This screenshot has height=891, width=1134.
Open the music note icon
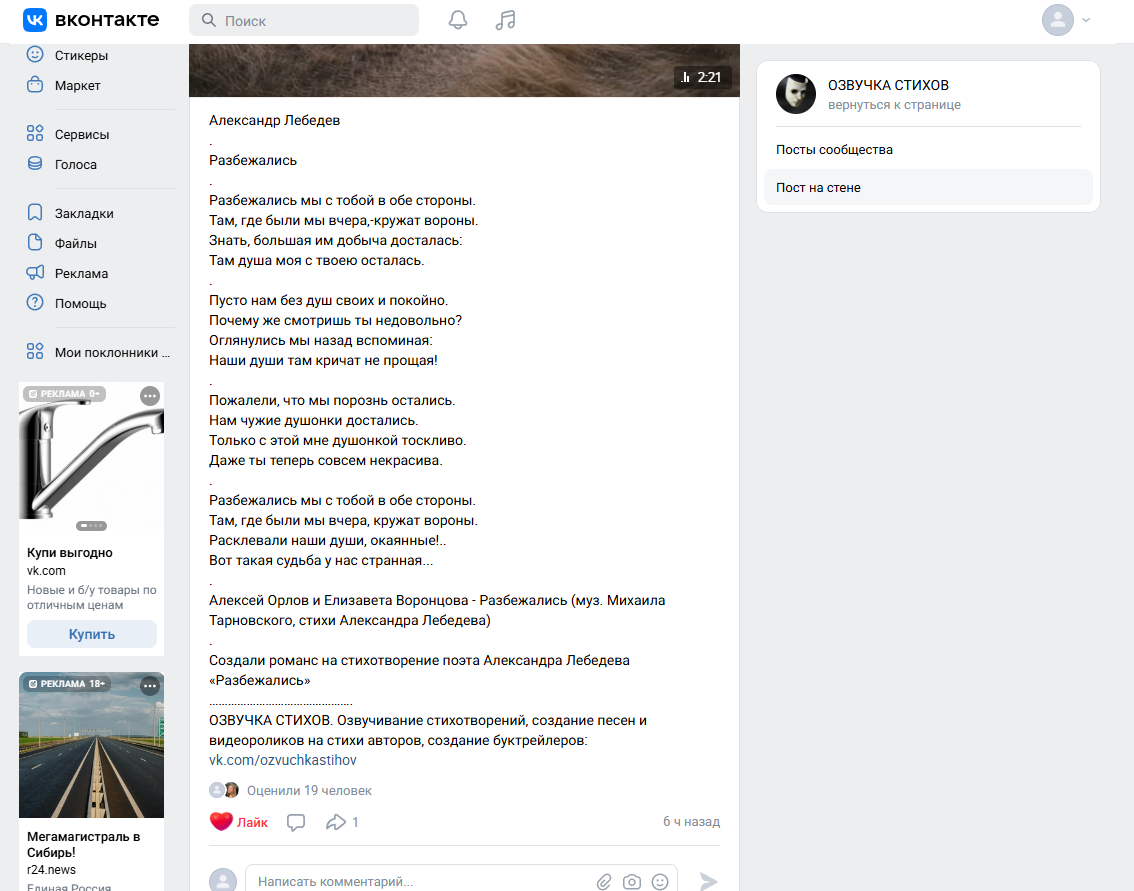pos(506,20)
